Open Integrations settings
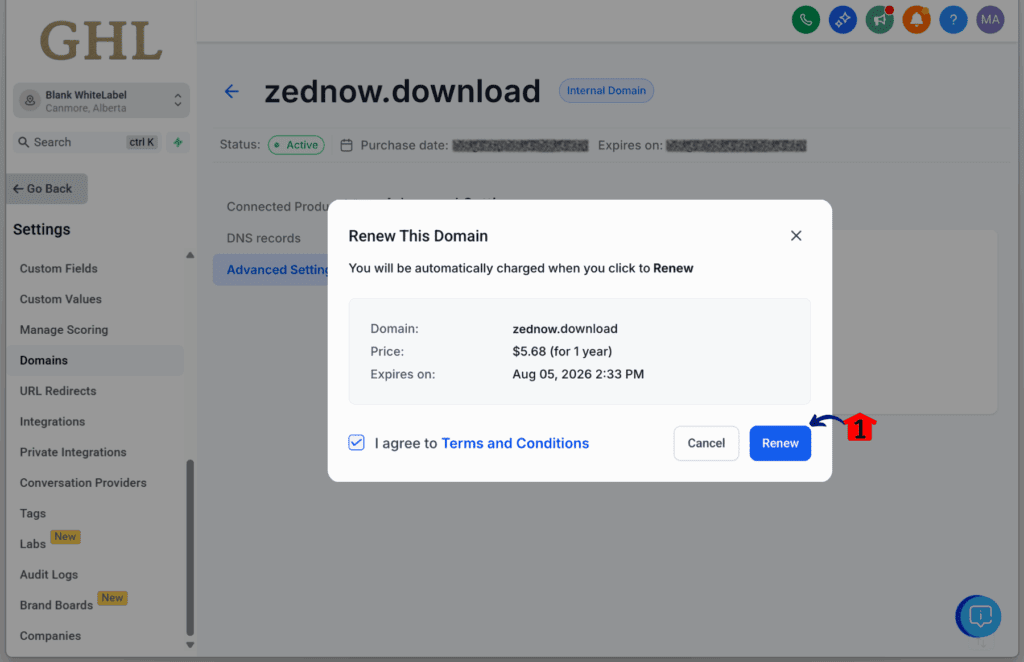The height and width of the screenshot is (662, 1024). point(52,422)
